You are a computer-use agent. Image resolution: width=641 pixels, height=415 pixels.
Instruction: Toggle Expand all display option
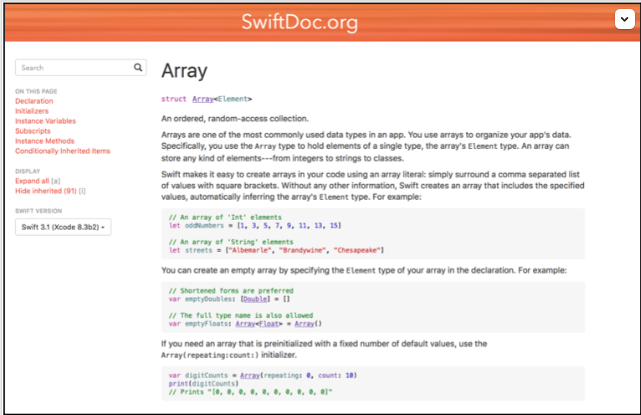tap(32, 181)
